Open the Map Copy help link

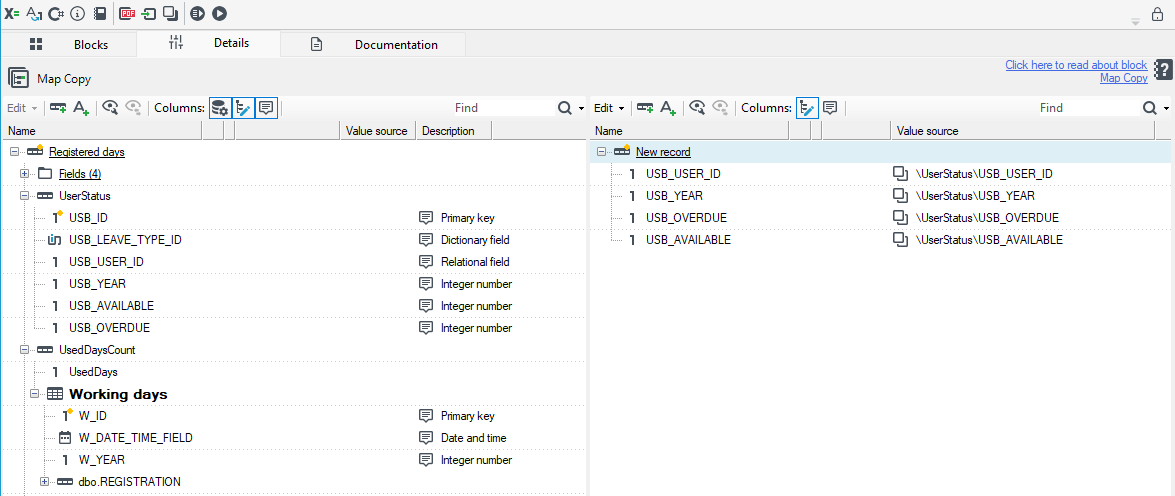(x=1123, y=78)
